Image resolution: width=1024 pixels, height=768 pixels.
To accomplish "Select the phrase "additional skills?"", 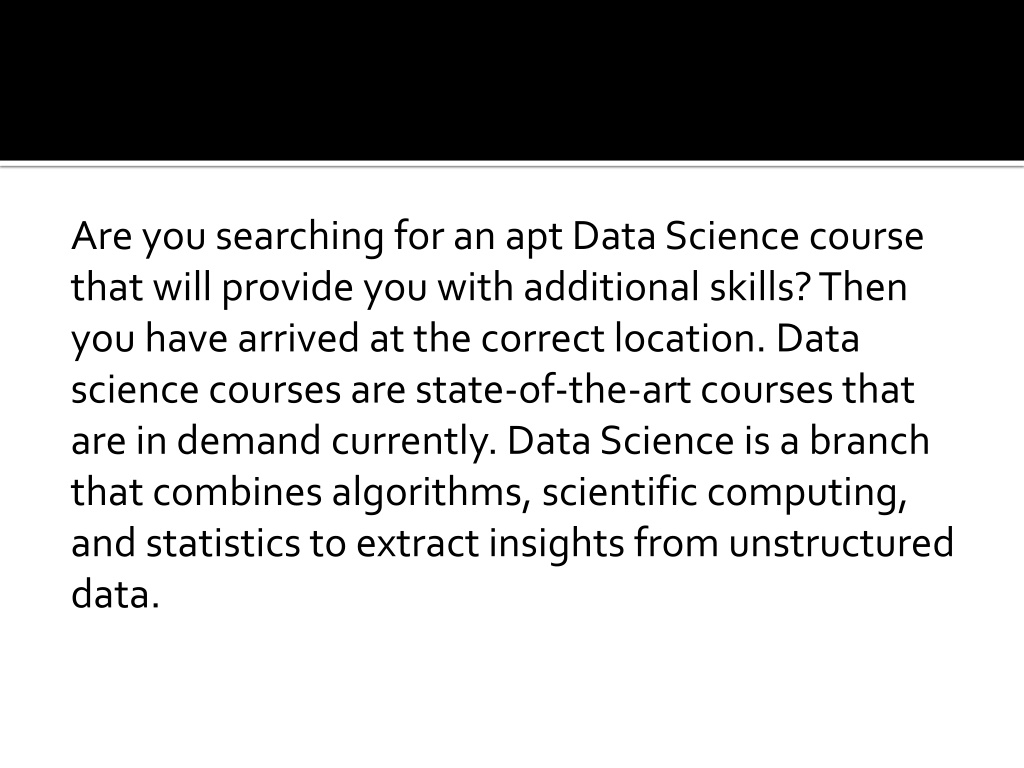I will (666, 287).
